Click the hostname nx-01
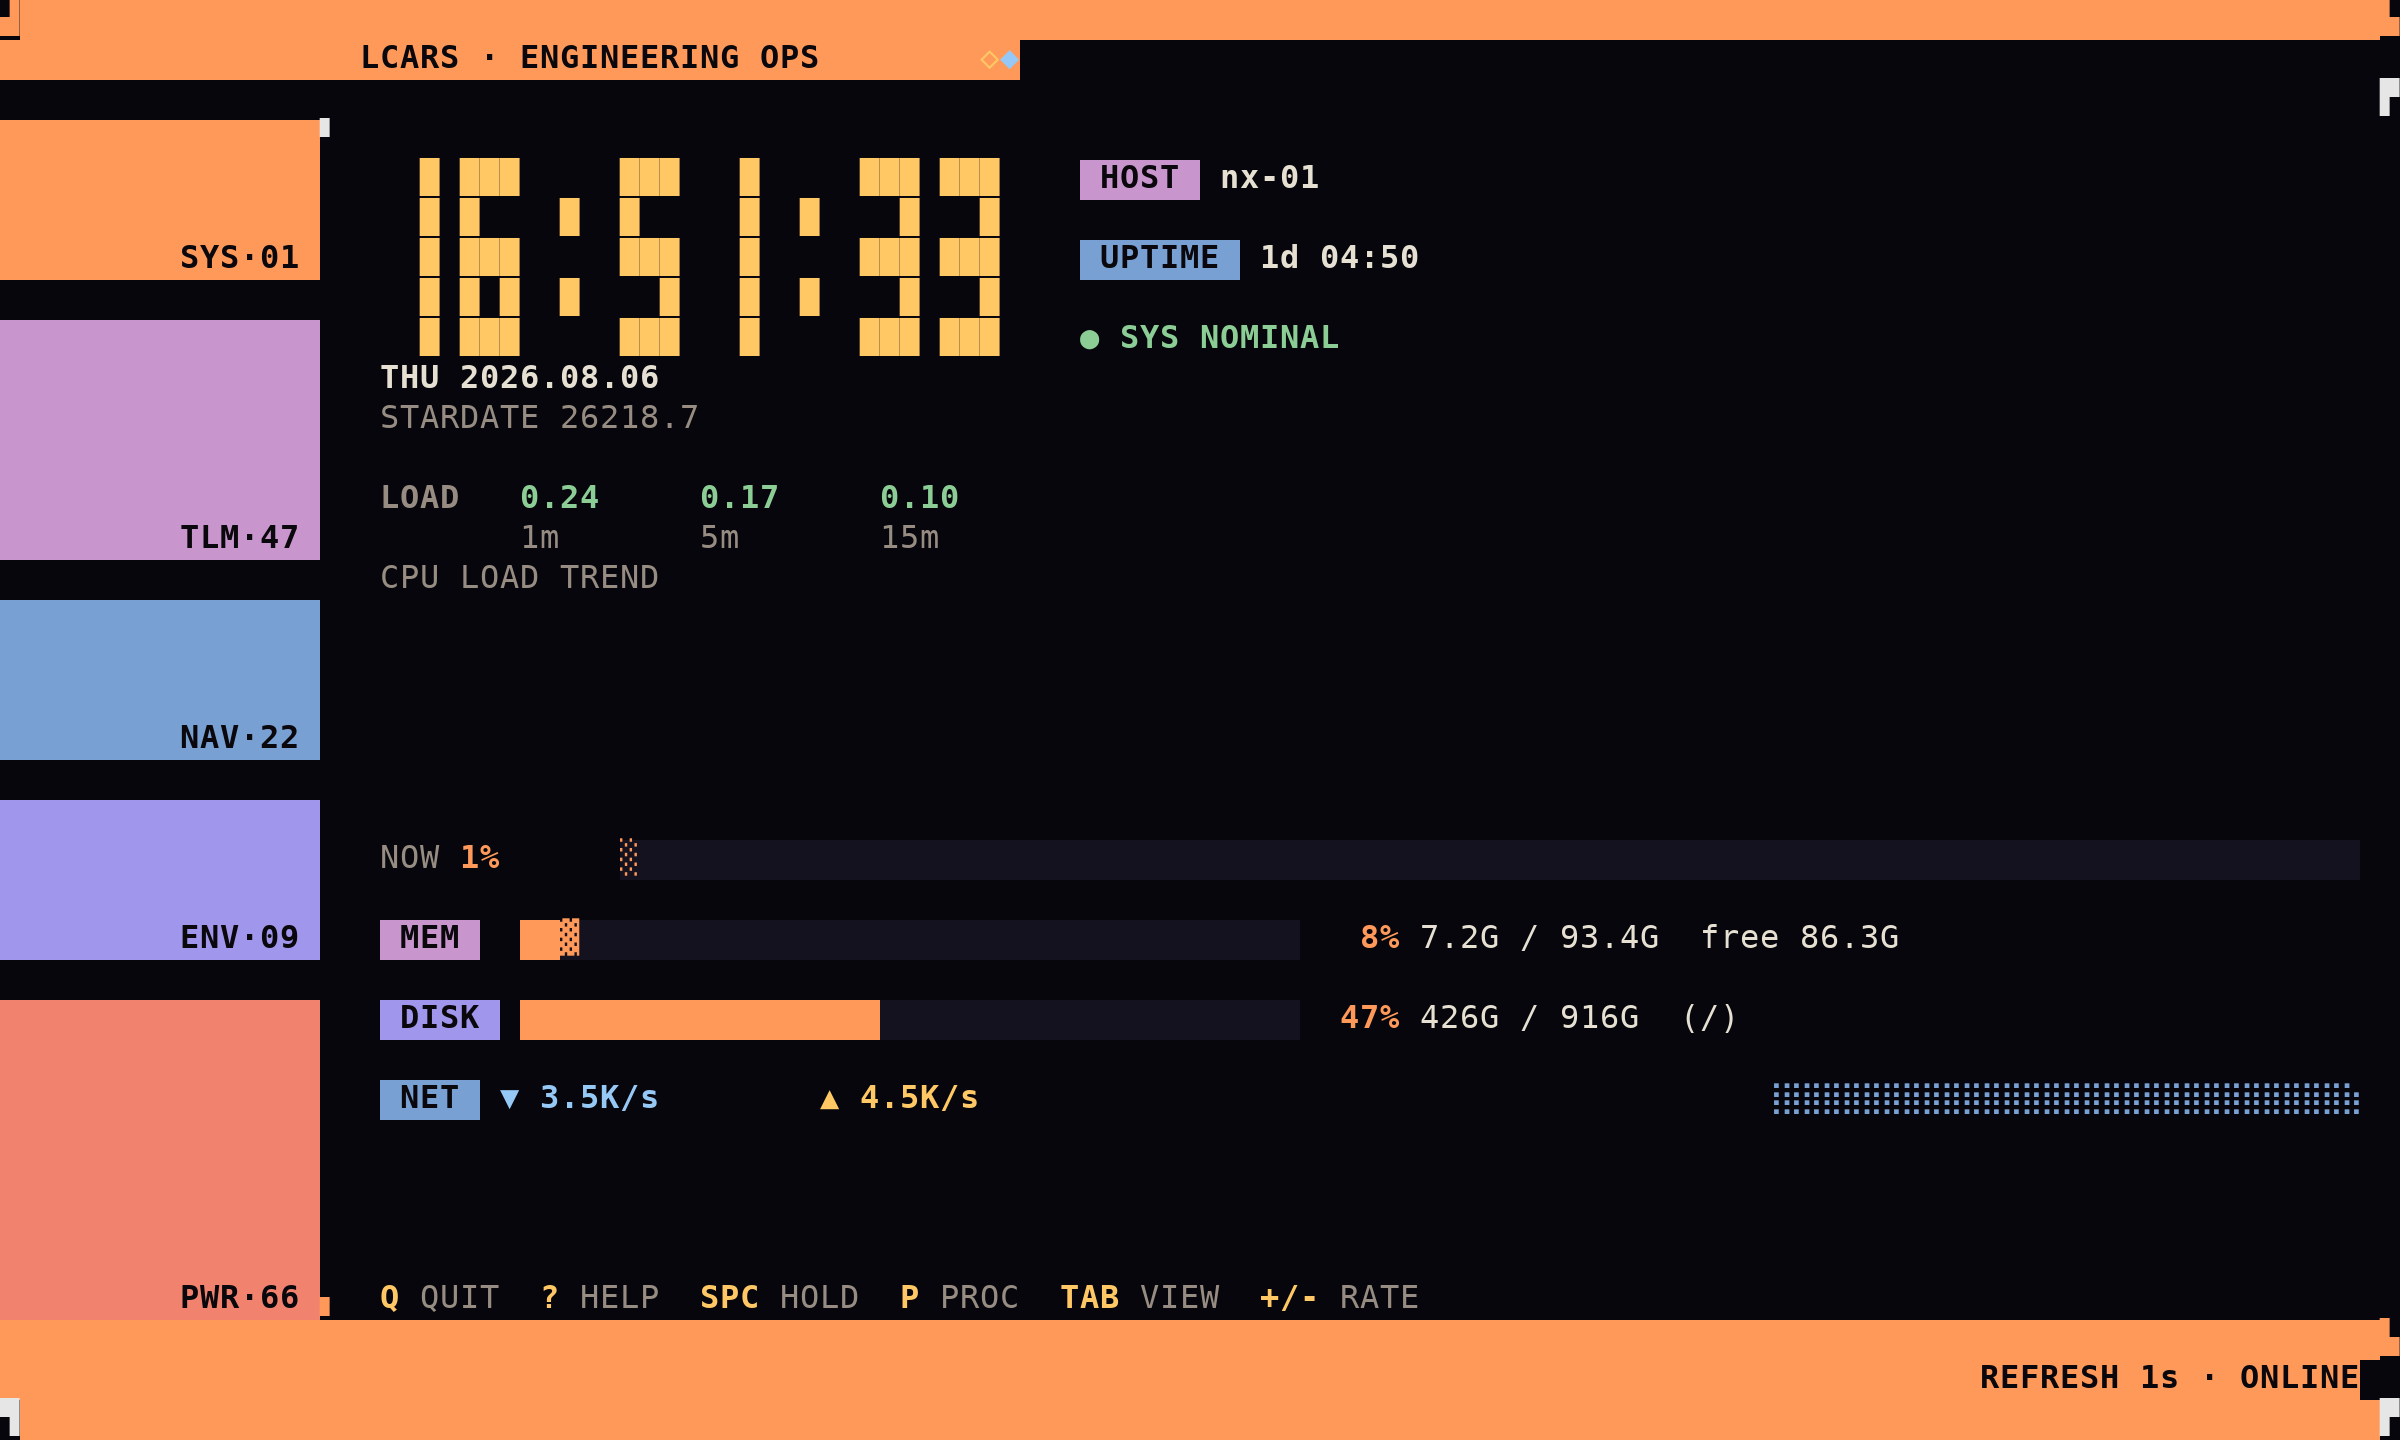Screen dimensions: 2400x1440 (1270, 178)
